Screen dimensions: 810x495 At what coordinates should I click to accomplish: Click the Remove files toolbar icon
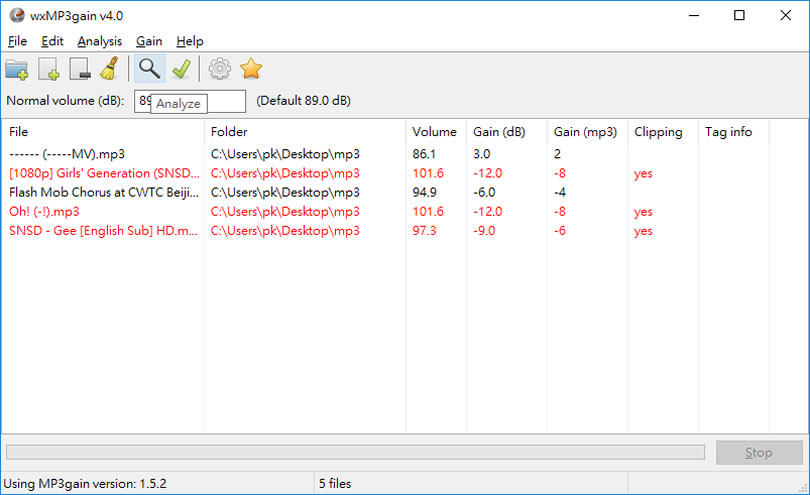(81, 69)
